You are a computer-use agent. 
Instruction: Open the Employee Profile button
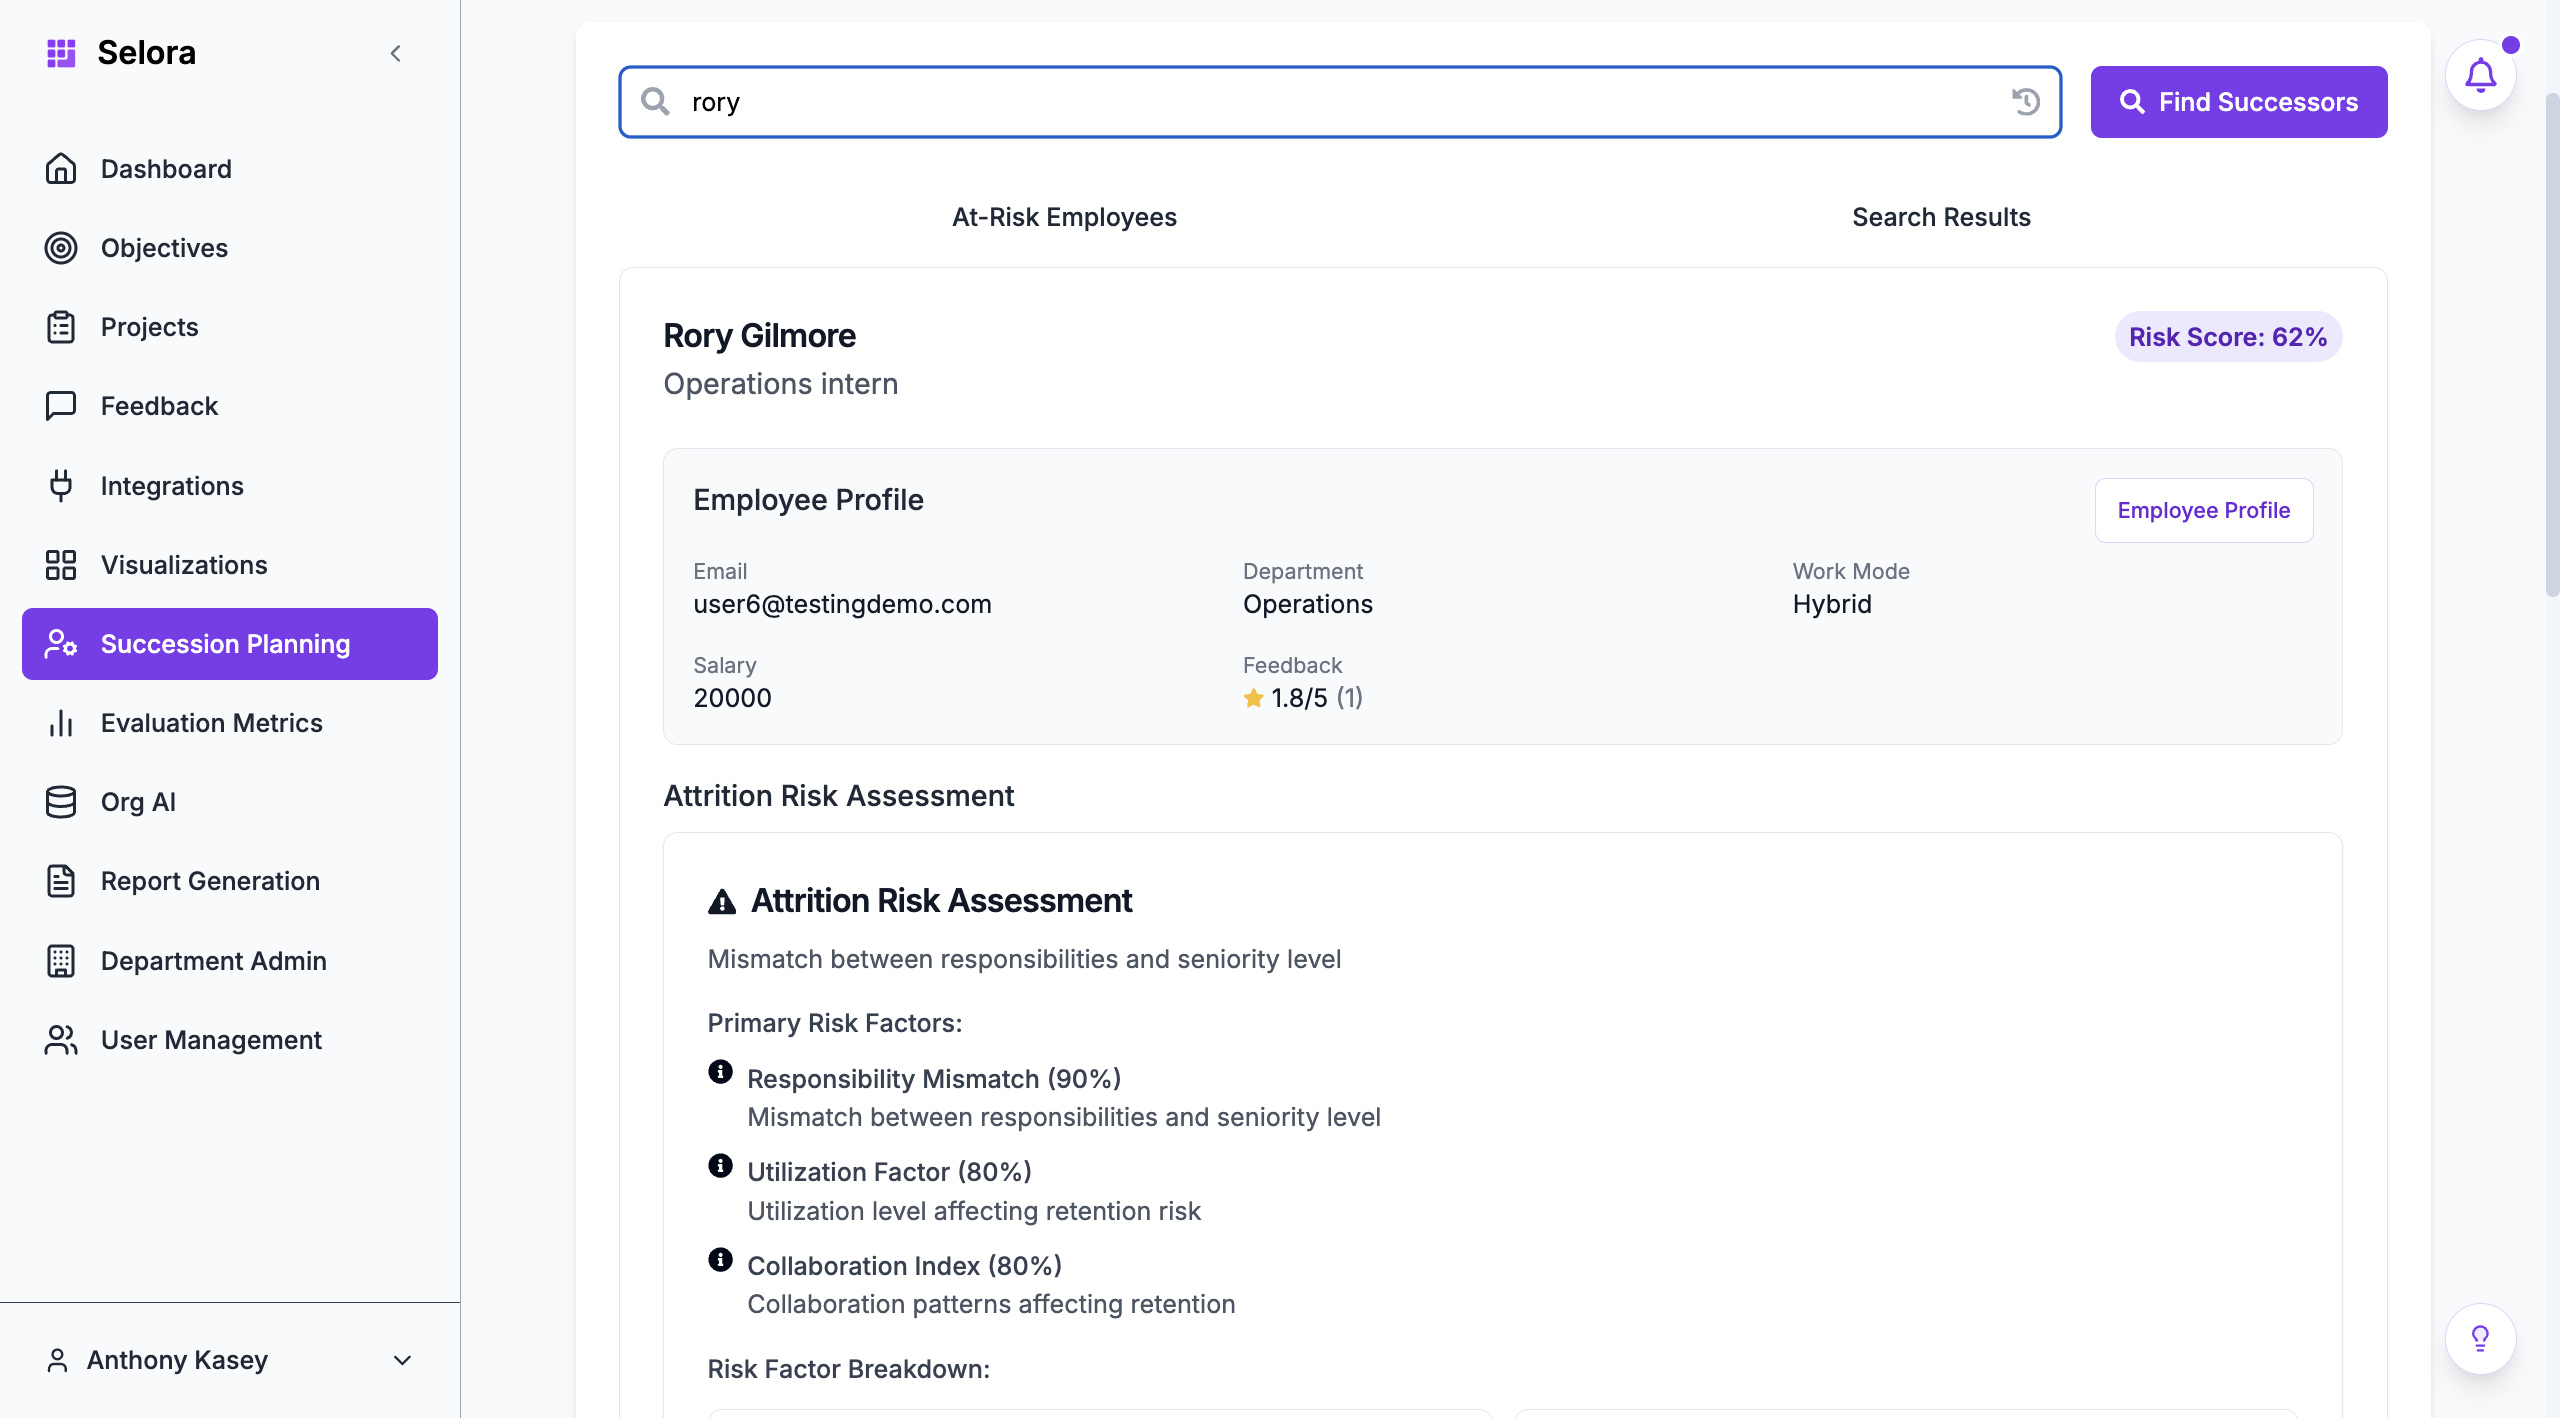tap(2203, 510)
